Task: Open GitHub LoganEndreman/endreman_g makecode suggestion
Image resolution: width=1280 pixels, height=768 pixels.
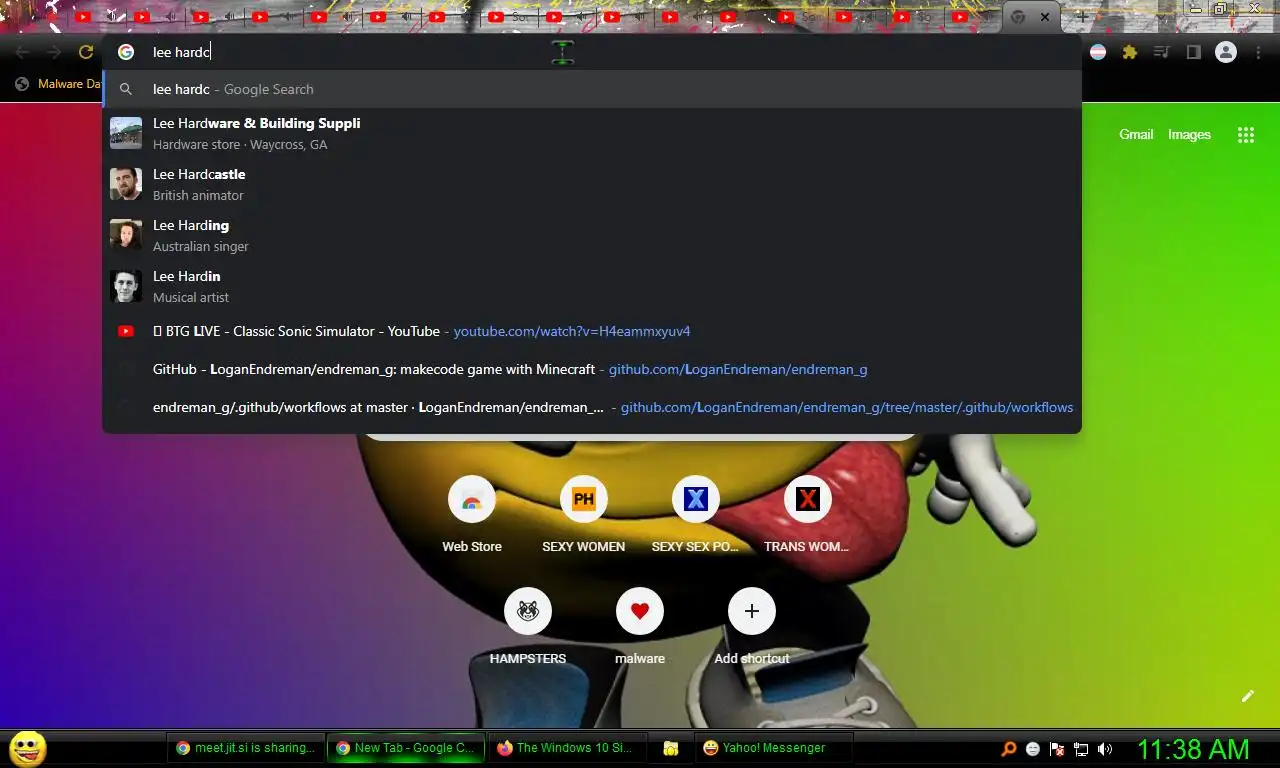Action: tap(592, 369)
